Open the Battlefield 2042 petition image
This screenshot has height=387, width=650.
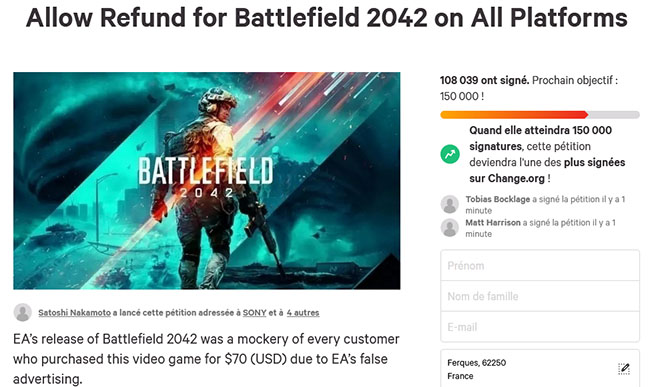pyautogui.click(x=207, y=181)
